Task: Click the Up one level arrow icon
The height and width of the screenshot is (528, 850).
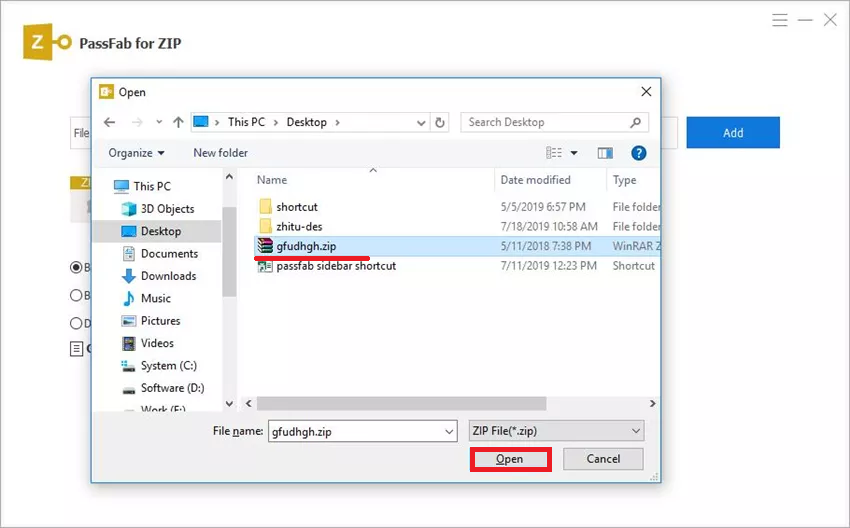Action: 178,122
